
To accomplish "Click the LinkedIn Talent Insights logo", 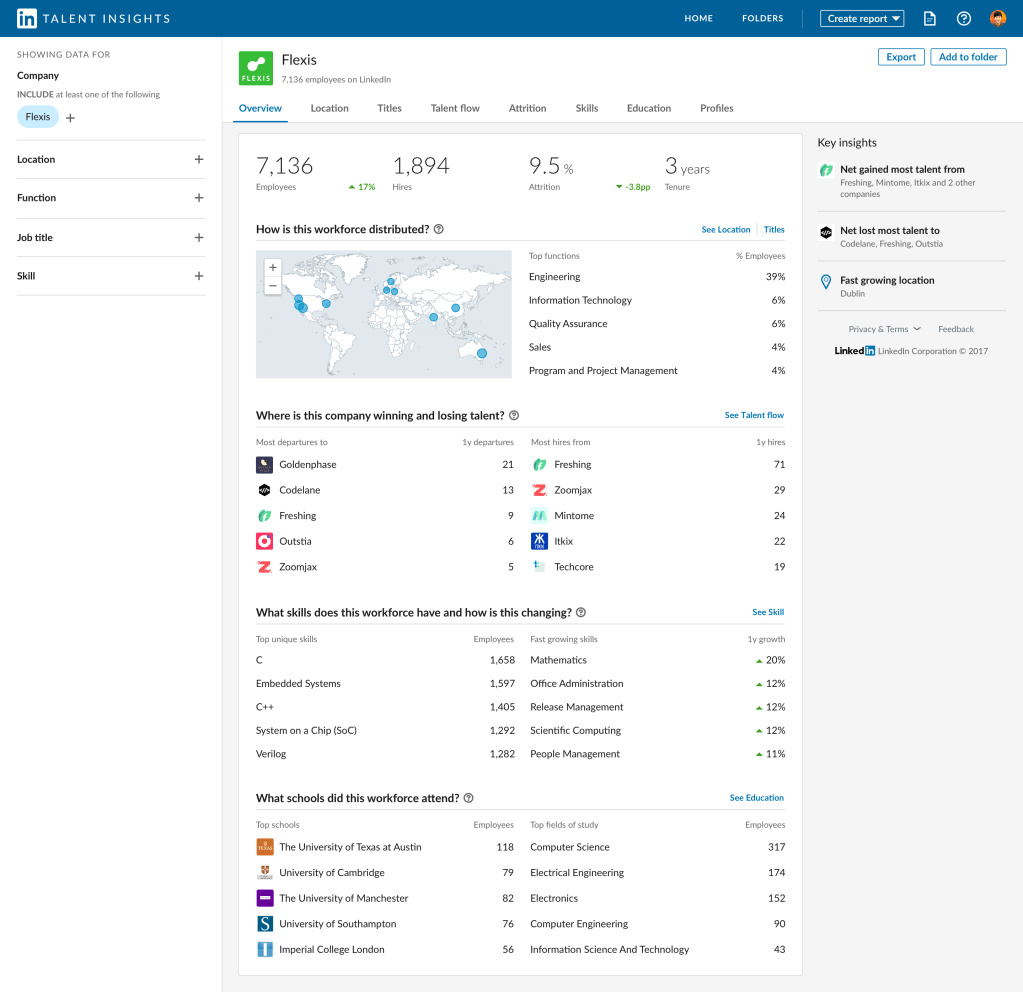I will click(x=92, y=17).
